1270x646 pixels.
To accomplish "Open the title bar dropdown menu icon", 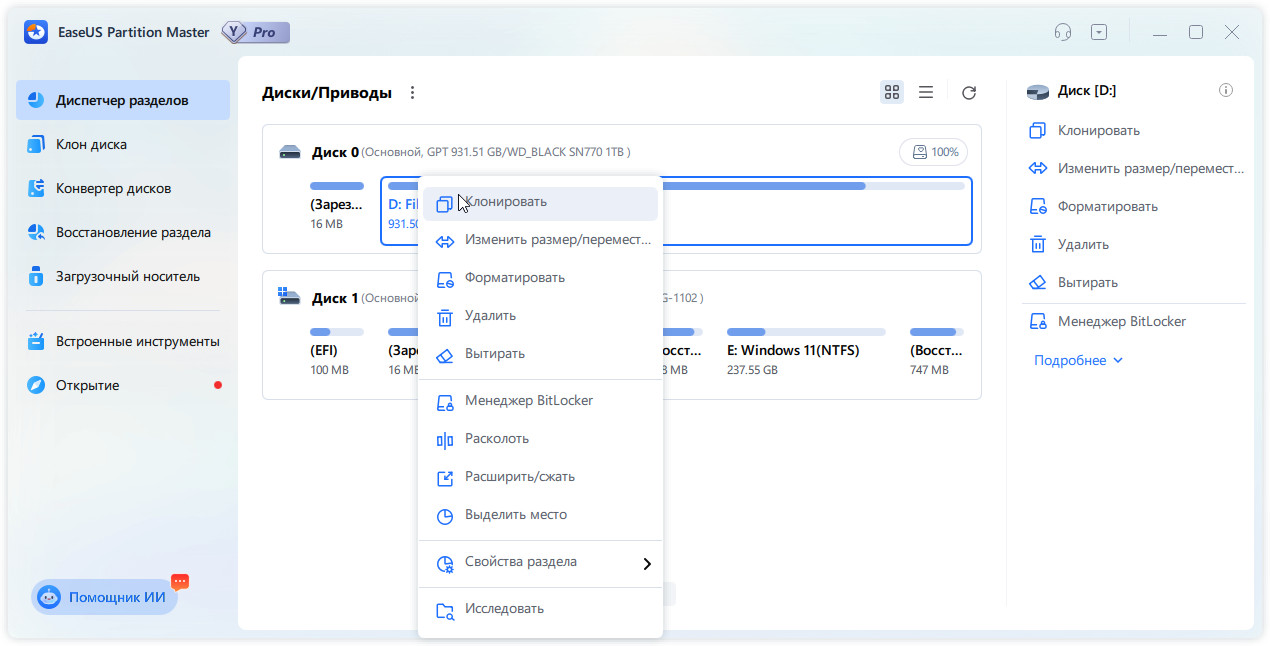I will click(1099, 32).
